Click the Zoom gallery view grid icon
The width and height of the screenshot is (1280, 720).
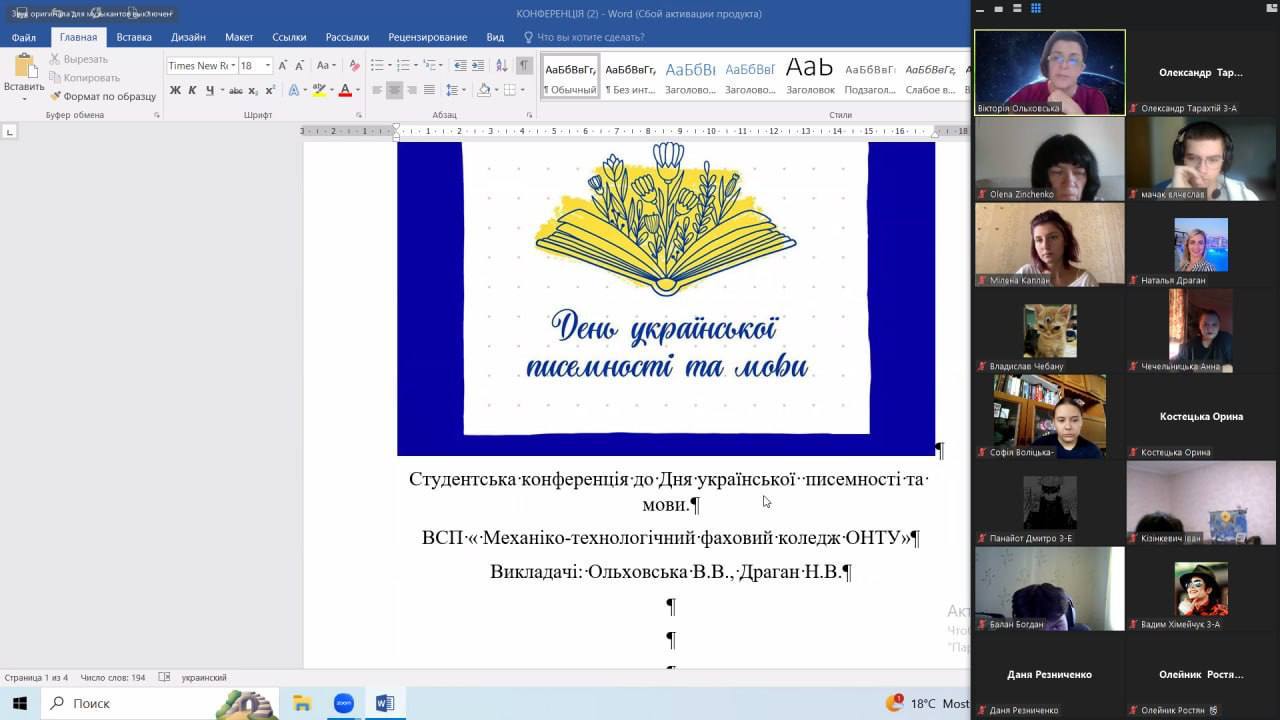coord(1036,8)
